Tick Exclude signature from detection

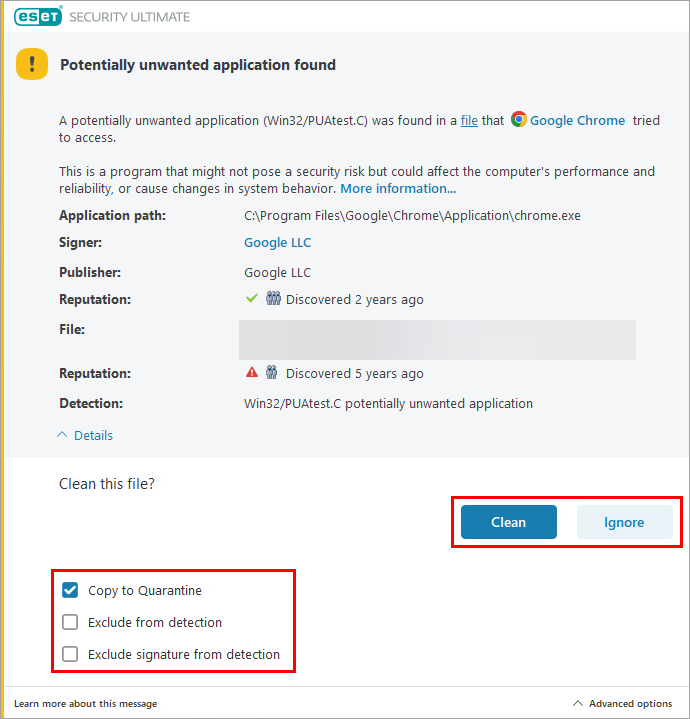point(70,655)
